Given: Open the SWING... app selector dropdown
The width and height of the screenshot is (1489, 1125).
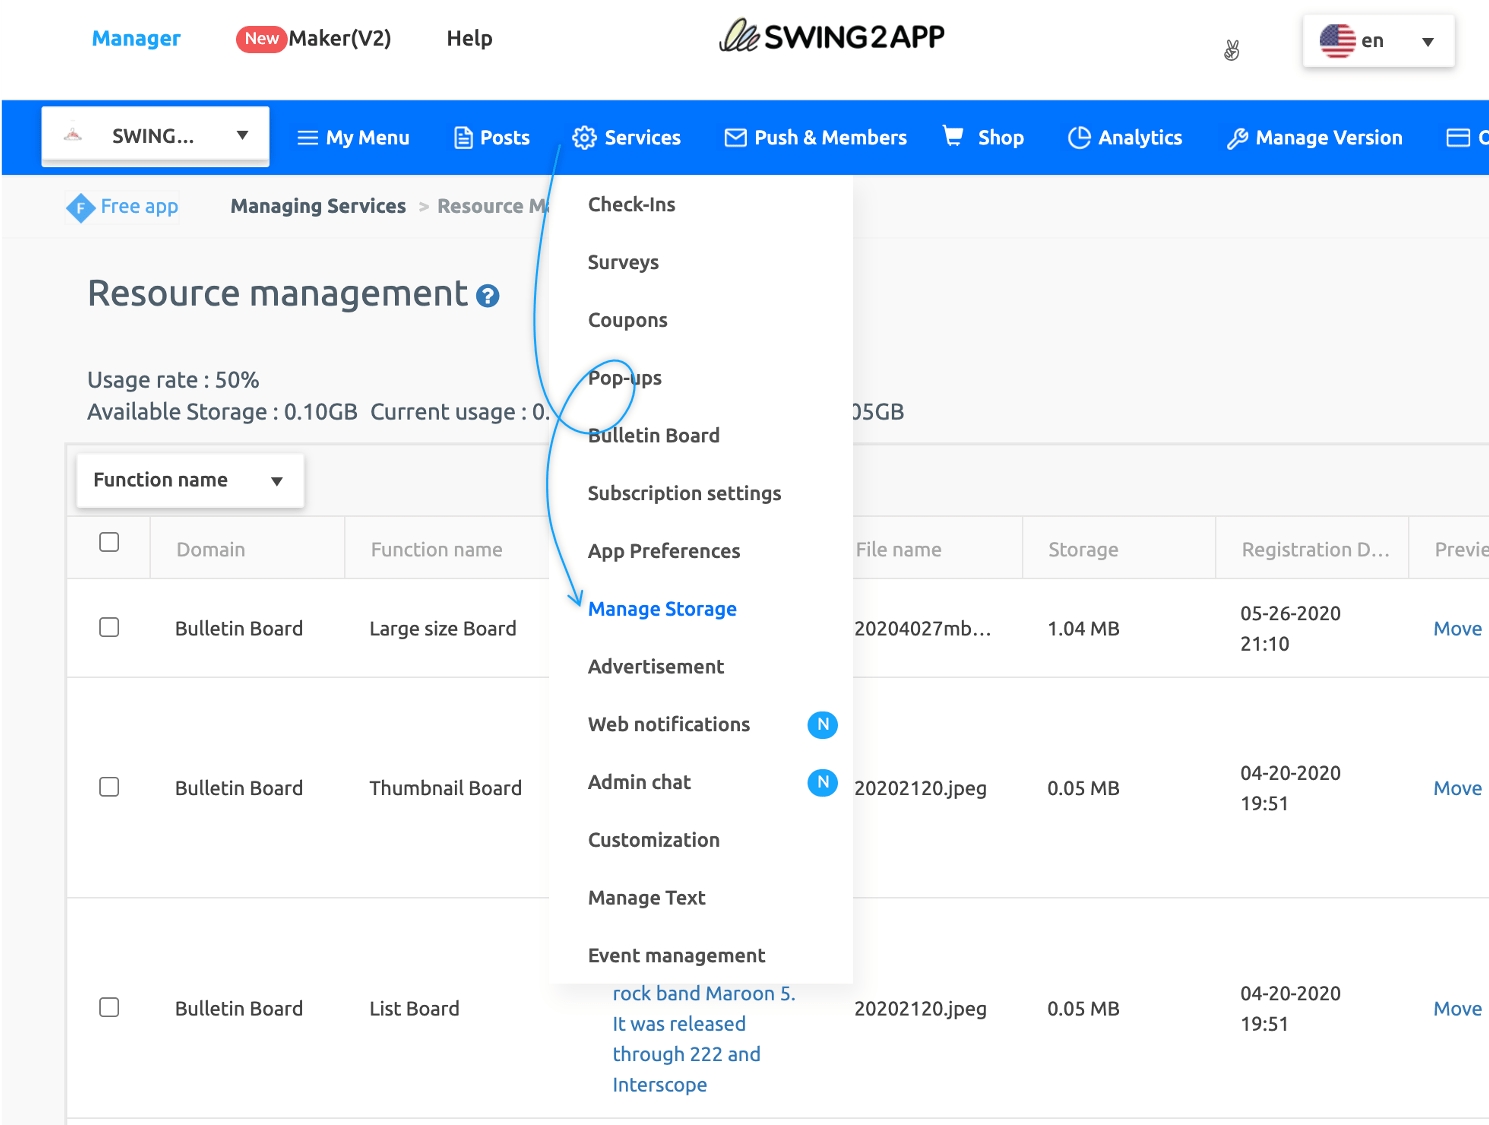Looking at the screenshot, I should tap(155, 135).
